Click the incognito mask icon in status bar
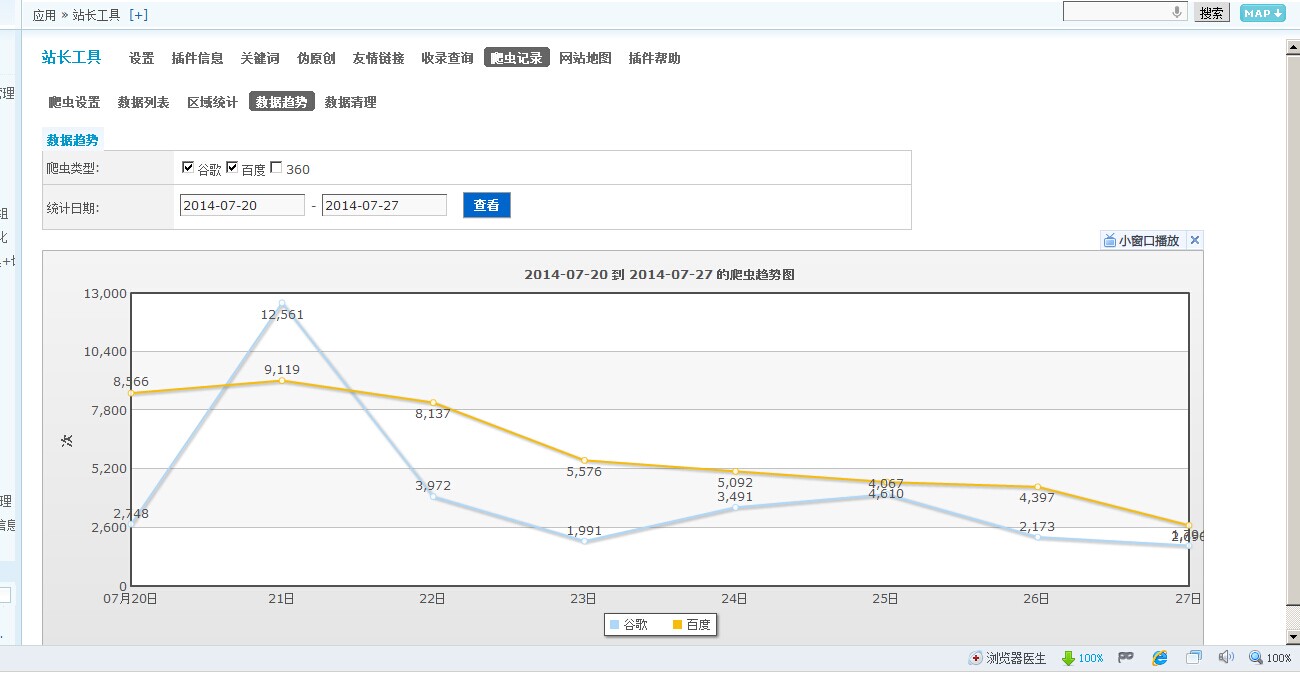Image resolution: width=1300 pixels, height=673 pixels. tap(1125, 657)
